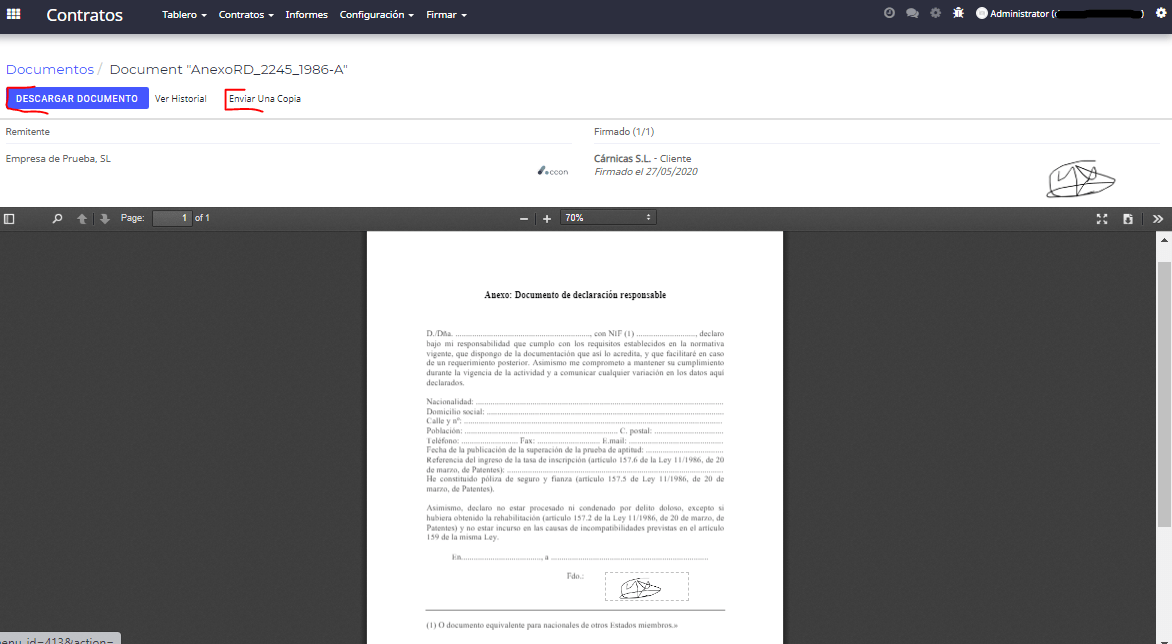This screenshot has width=1172, height=644.
Task: Click the Descargar Documento button
Action: 77,99
